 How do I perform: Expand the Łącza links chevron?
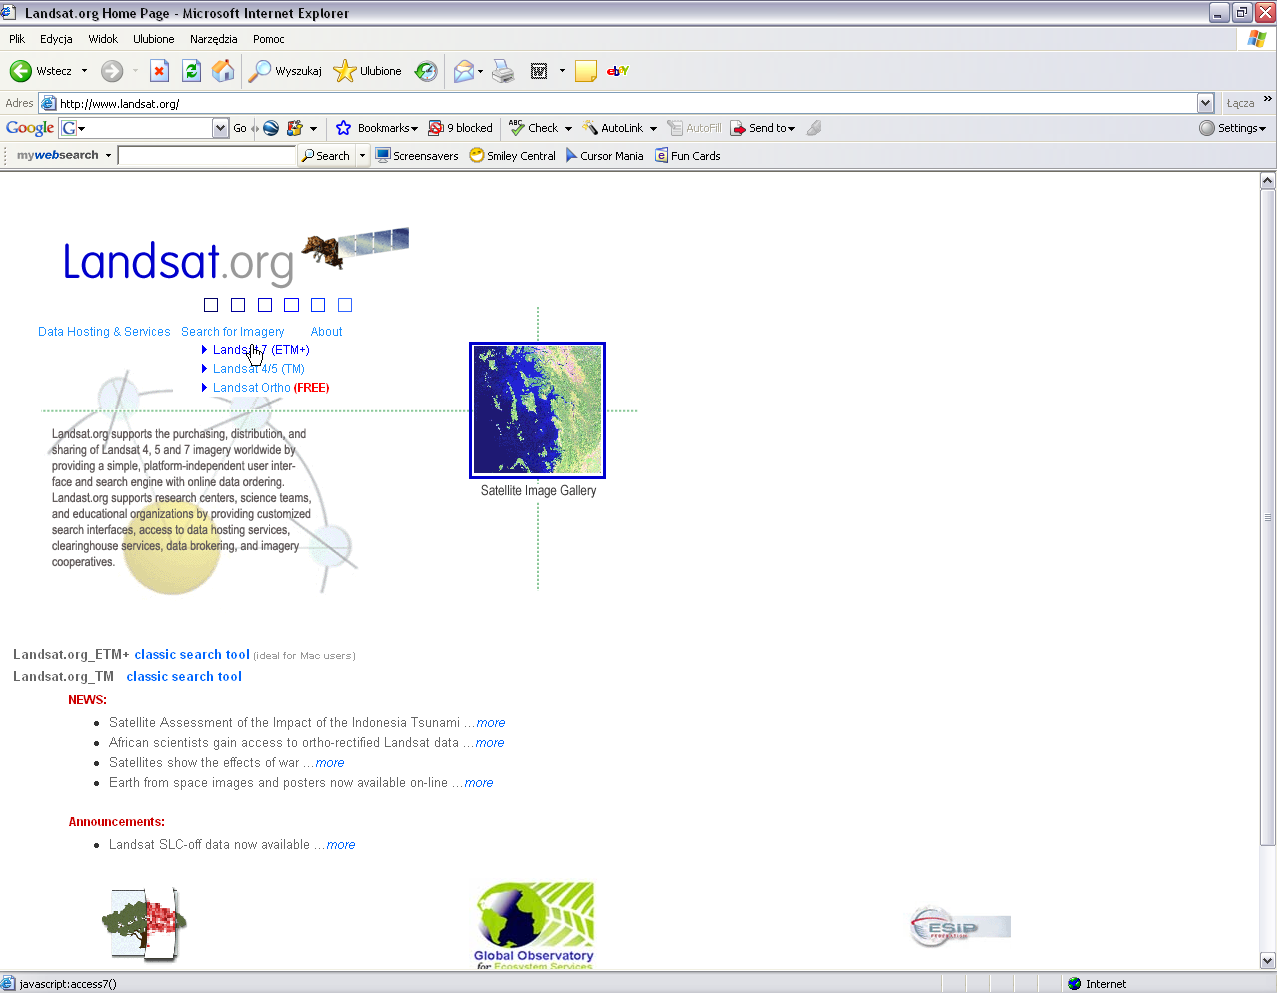click(1268, 99)
